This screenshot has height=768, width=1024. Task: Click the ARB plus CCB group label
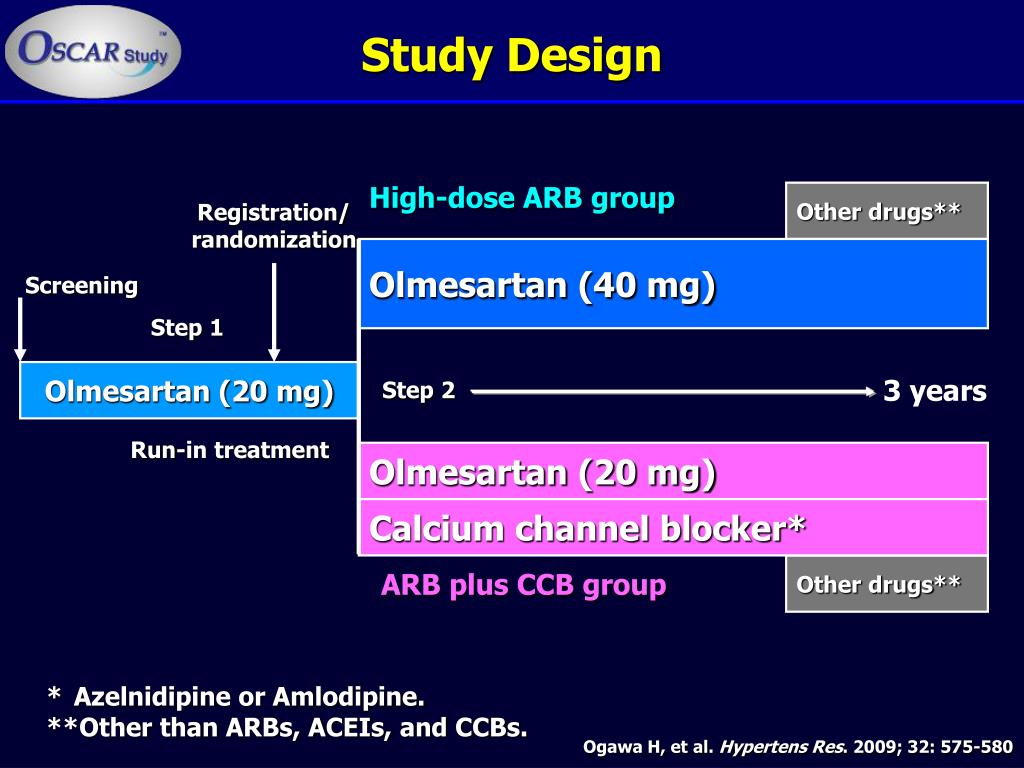(x=523, y=584)
